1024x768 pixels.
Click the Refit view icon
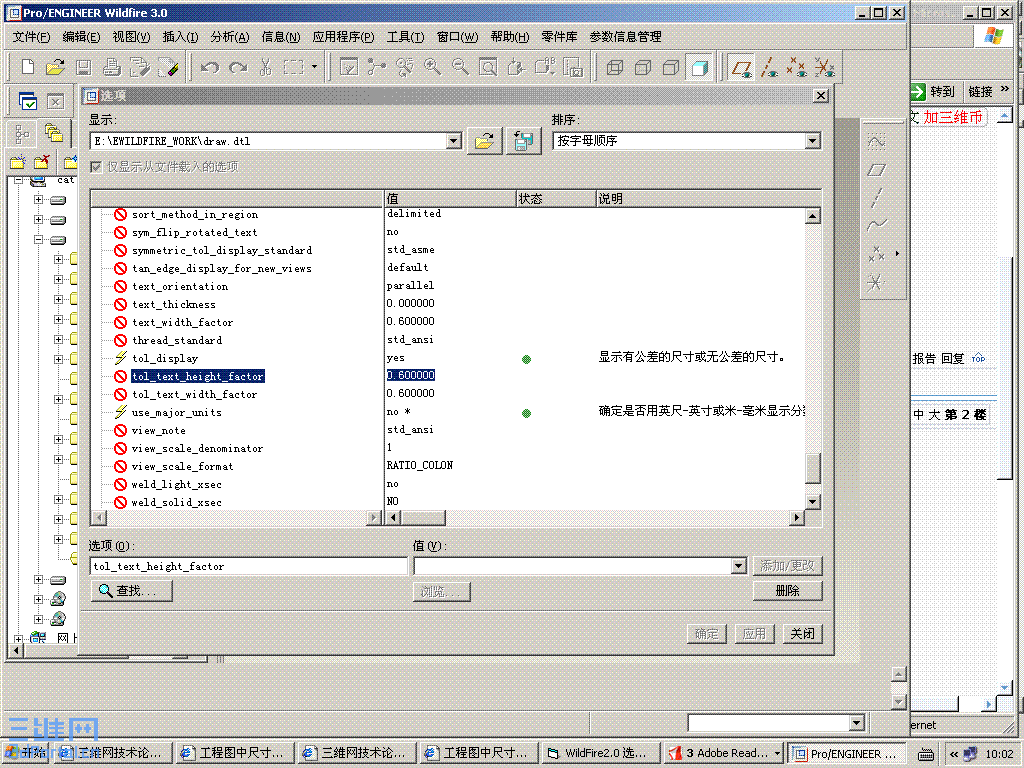(488, 67)
